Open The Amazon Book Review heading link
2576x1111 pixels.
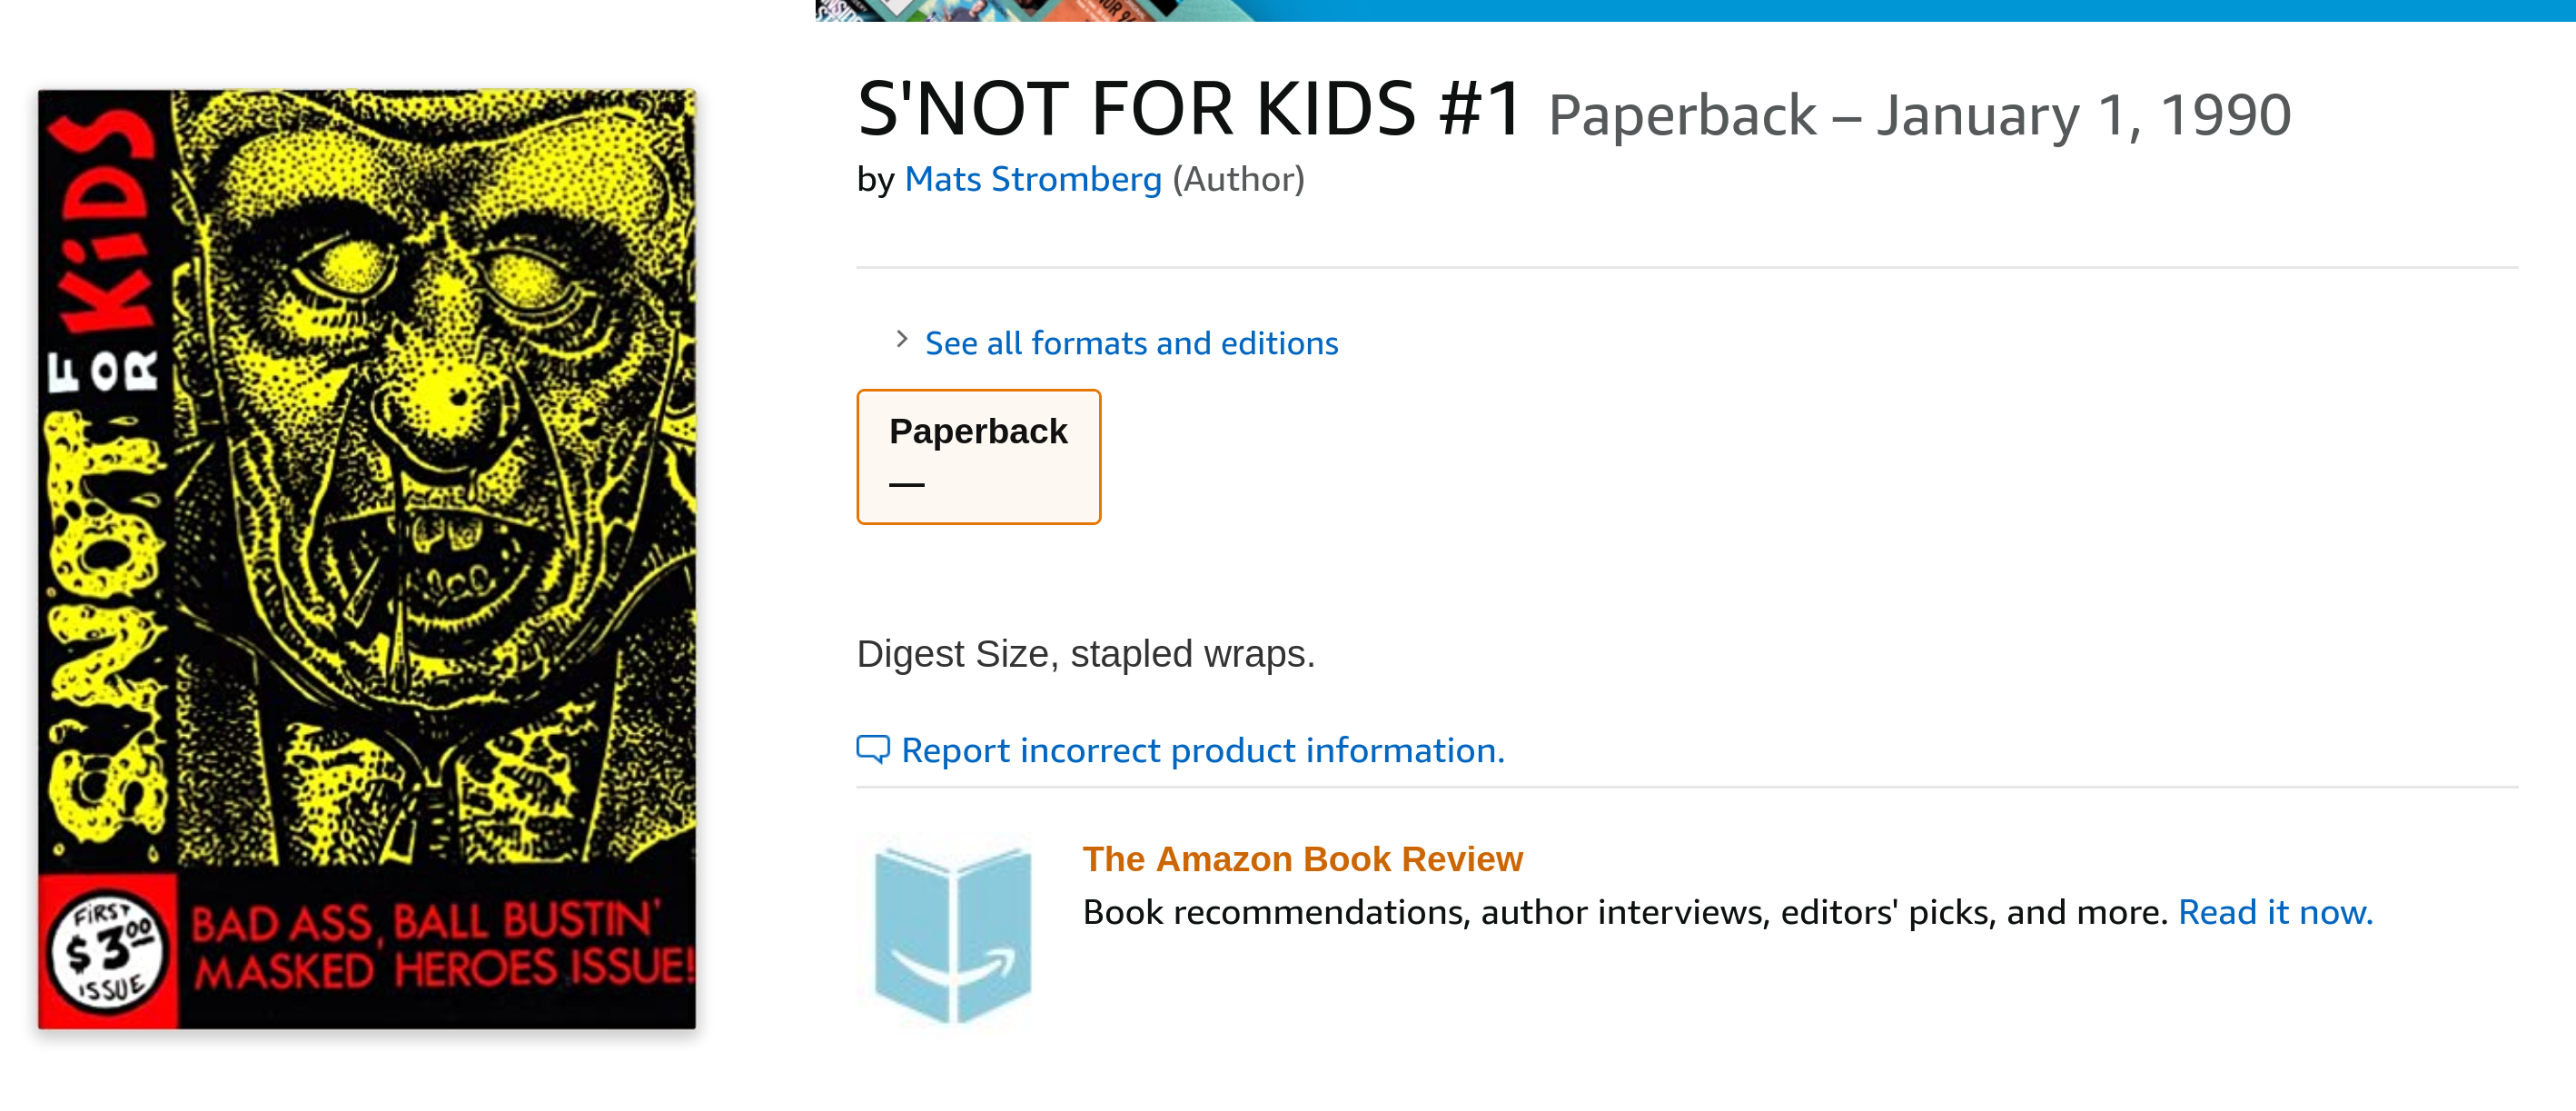pos(1302,859)
